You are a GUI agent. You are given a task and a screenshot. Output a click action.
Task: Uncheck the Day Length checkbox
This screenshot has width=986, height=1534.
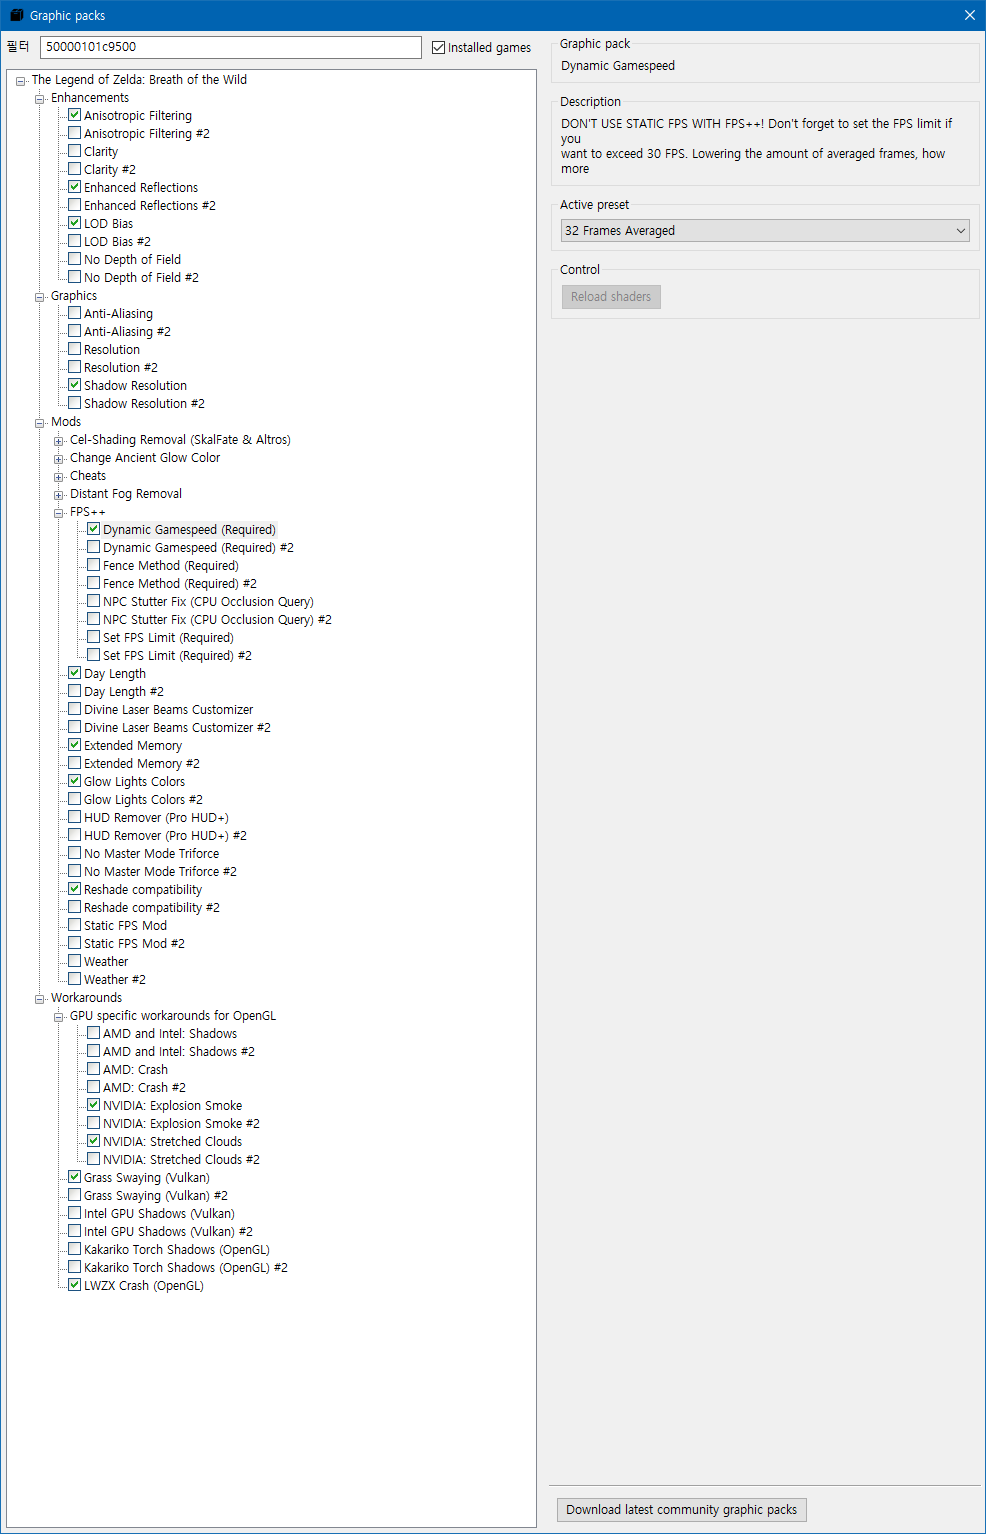click(x=74, y=673)
